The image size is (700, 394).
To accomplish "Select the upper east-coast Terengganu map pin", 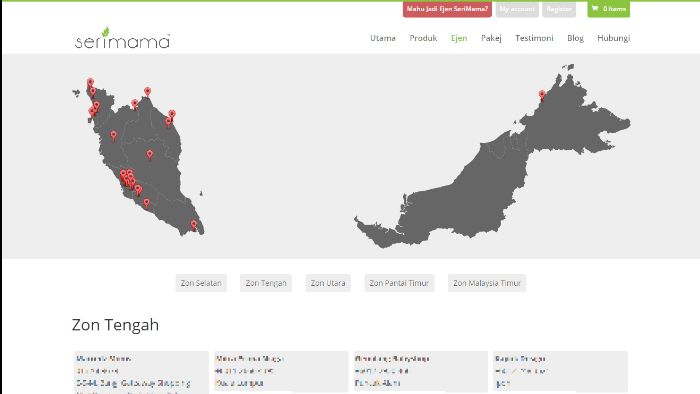I will [172, 115].
